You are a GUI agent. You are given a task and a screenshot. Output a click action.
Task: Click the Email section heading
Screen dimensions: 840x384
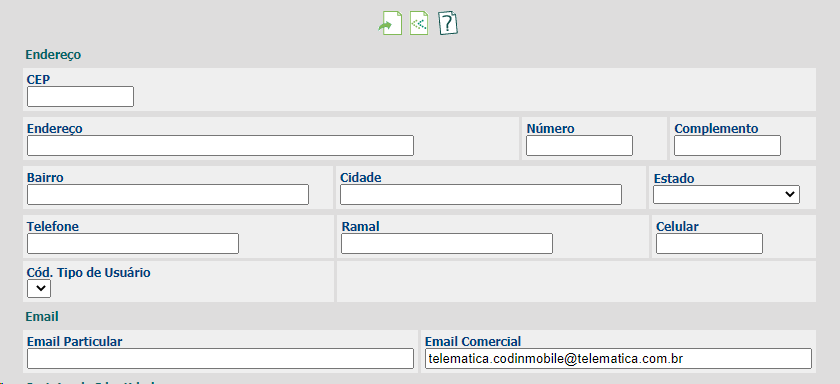(42, 317)
